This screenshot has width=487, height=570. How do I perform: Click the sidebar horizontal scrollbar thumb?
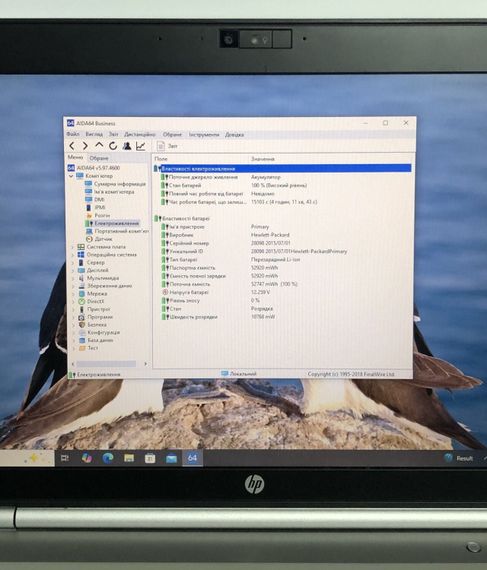click(106, 364)
